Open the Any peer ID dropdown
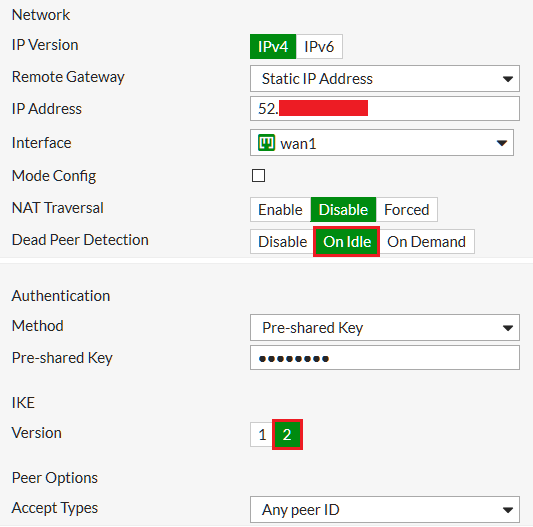 tap(385, 510)
